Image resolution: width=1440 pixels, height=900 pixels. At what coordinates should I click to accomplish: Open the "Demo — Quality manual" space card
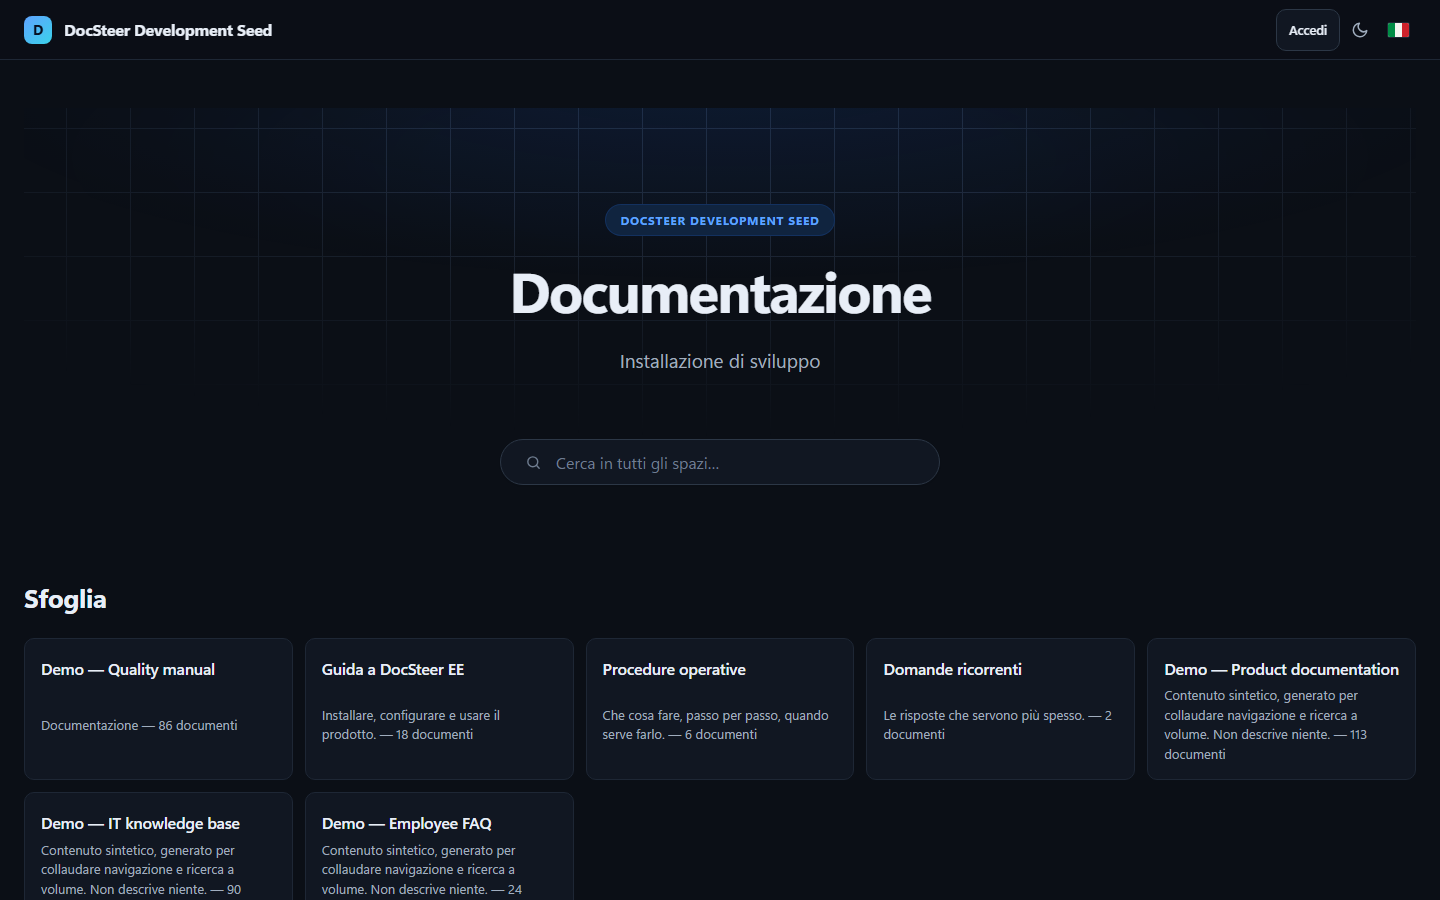click(158, 709)
